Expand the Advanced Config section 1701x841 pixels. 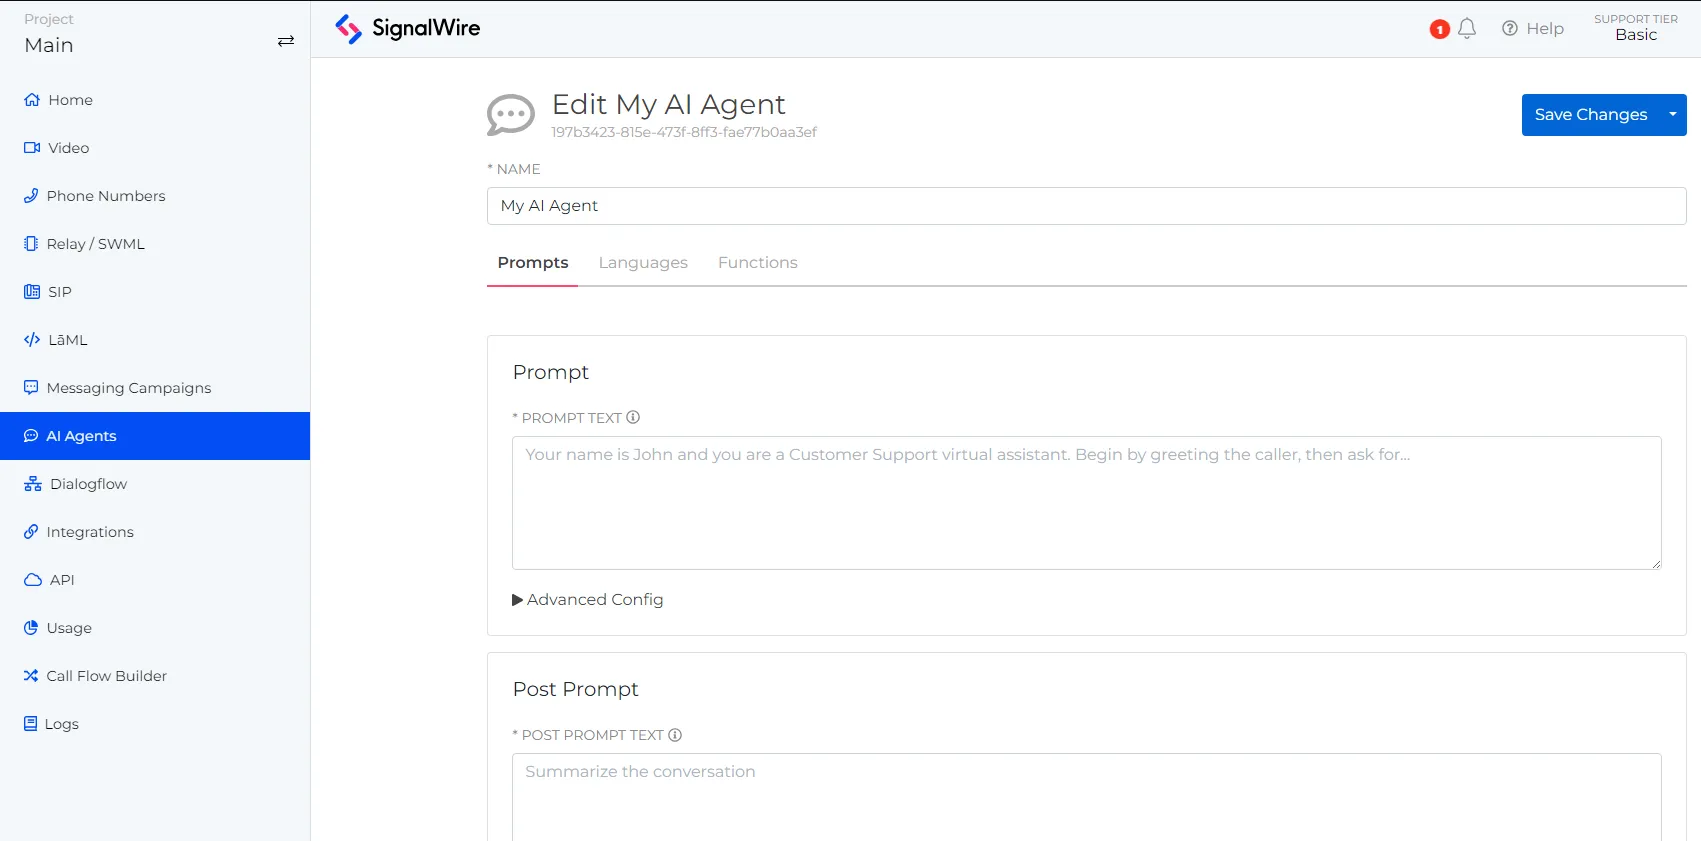(x=588, y=599)
